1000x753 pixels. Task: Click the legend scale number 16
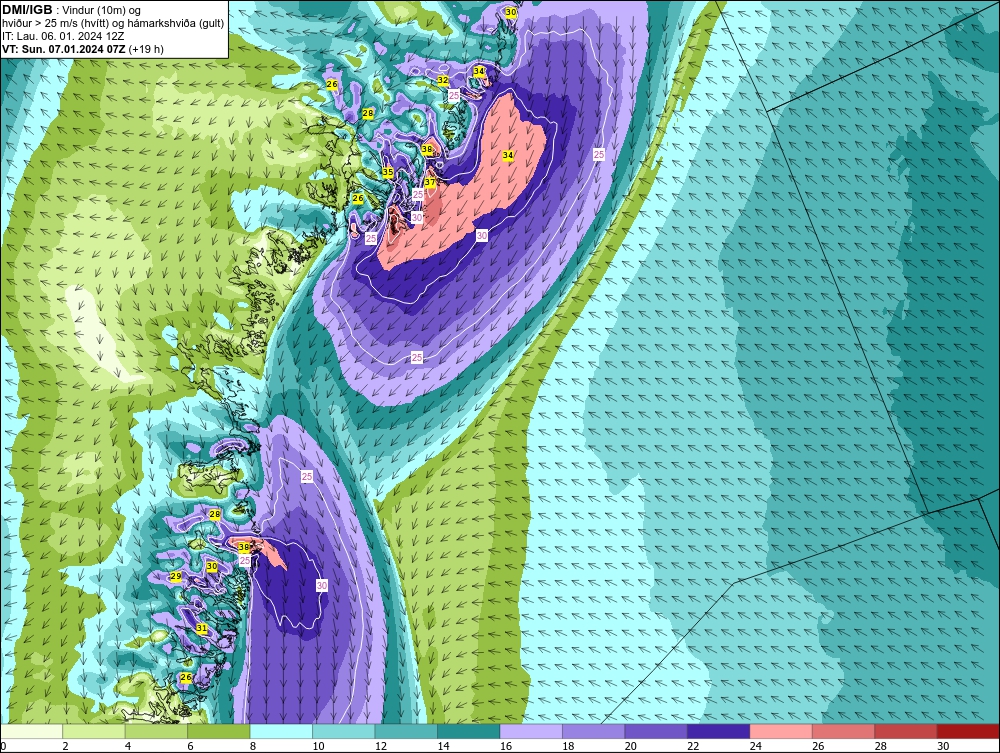pyautogui.click(x=506, y=746)
